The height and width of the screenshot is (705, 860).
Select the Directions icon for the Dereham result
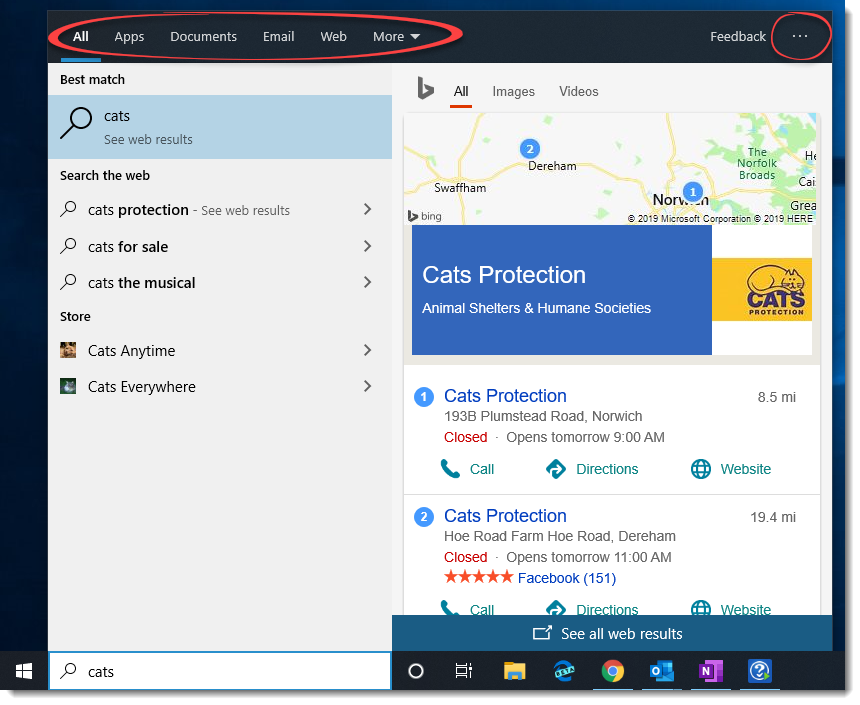pos(557,609)
